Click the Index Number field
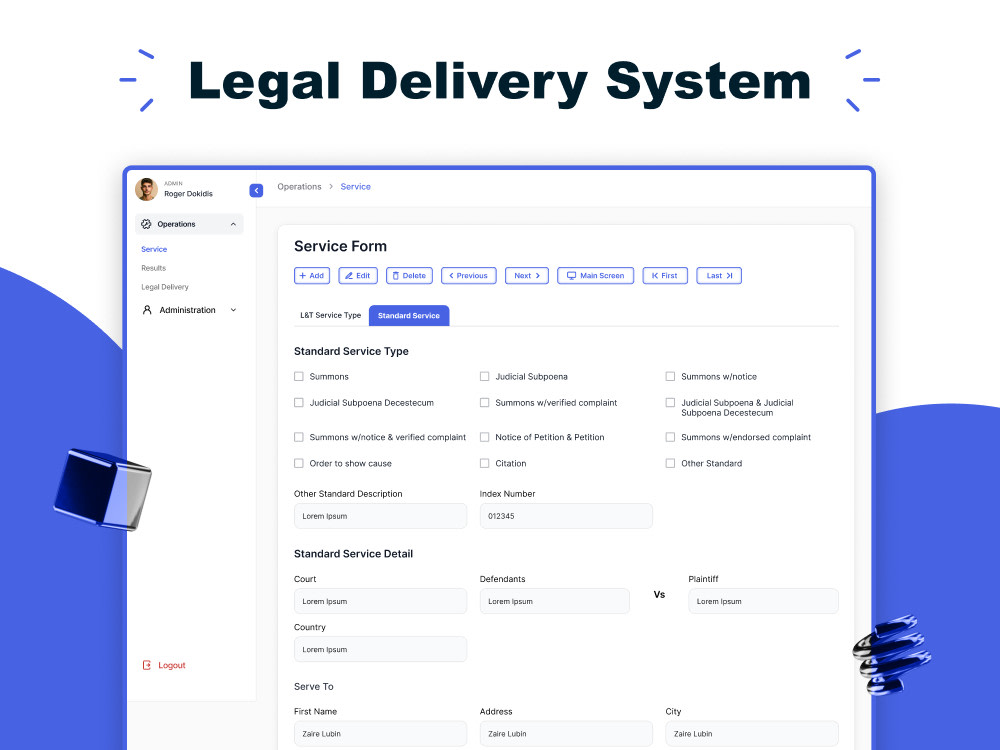The height and width of the screenshot is (750, 1000). (566, 516)
